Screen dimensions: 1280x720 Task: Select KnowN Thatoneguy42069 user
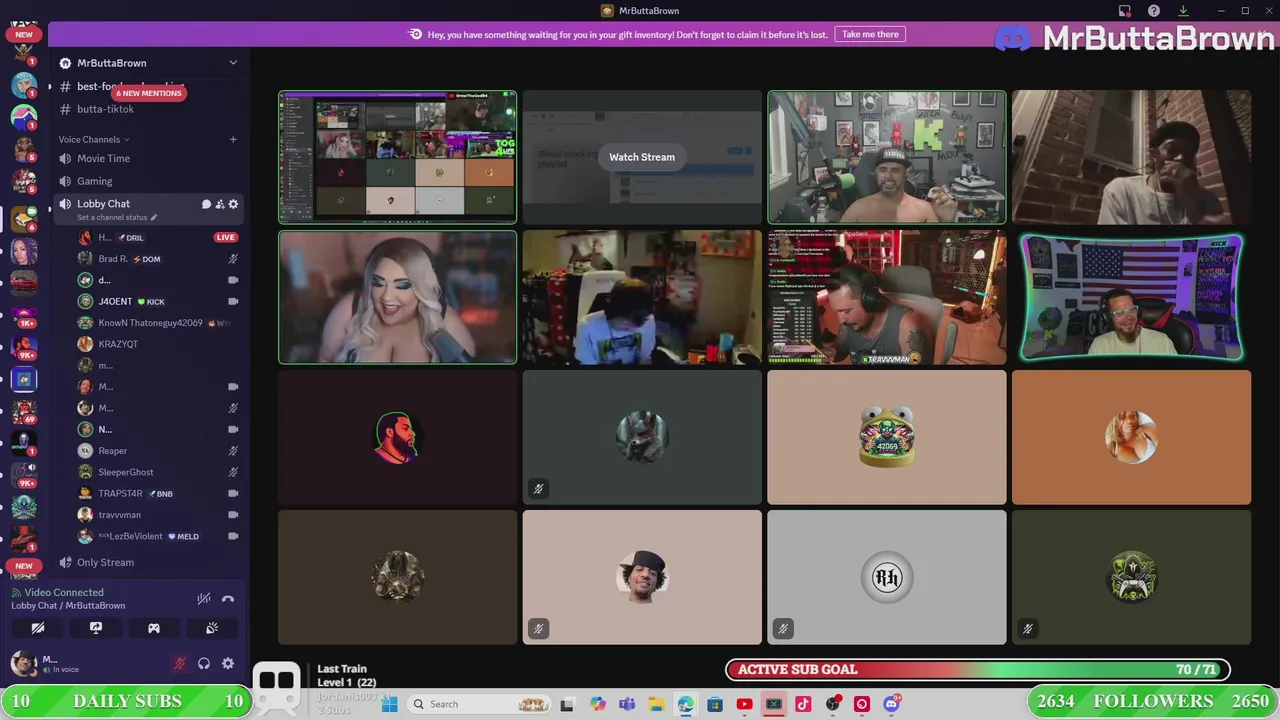[x=150, y=323]
